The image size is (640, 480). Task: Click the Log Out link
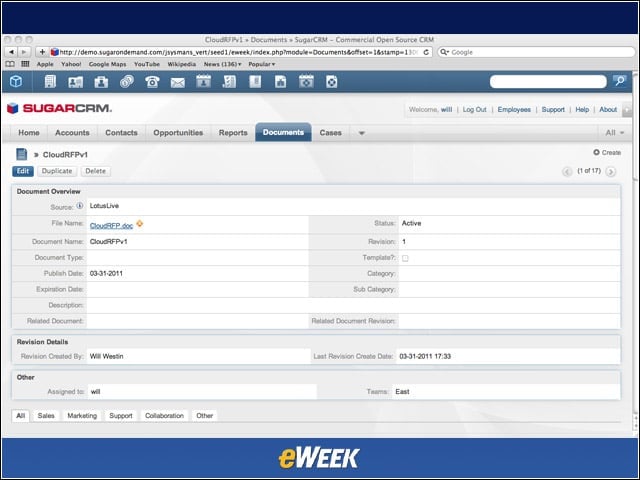474,109
